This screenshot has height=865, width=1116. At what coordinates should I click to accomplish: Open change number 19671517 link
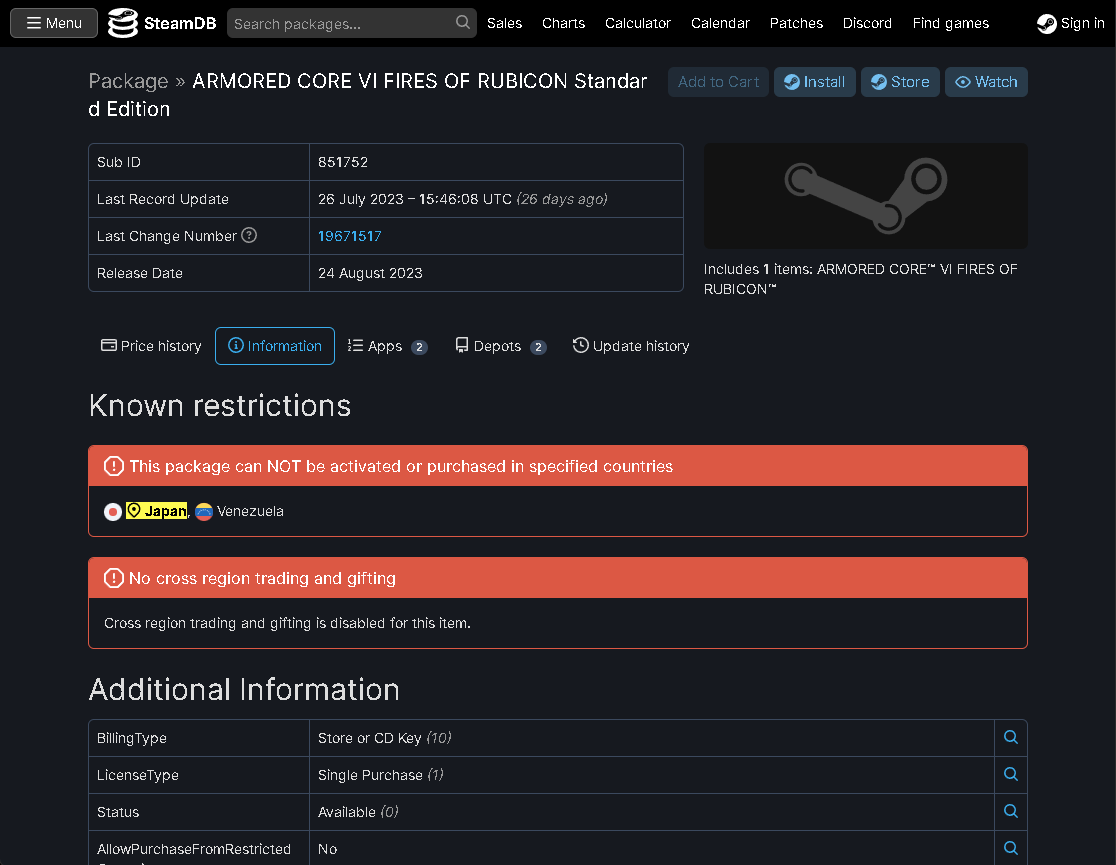[x=349, y=236]
